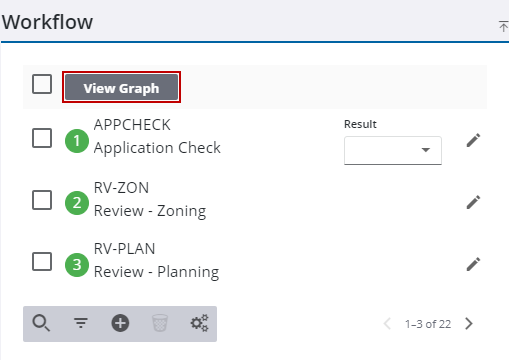Click the green step 3 badge
Image resolution: width=509 pixels, height=360 pixels.
77,265
